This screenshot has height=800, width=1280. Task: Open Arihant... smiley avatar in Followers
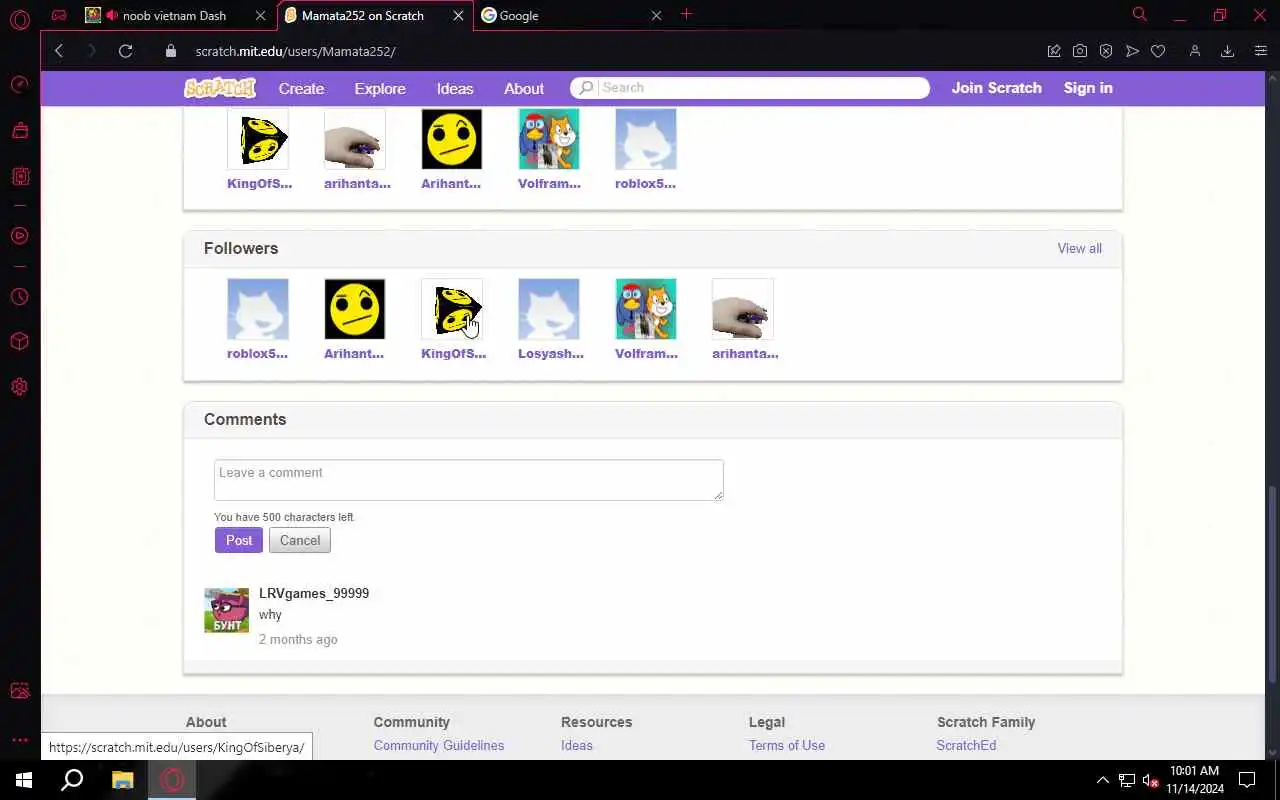[x=355, y=309]
